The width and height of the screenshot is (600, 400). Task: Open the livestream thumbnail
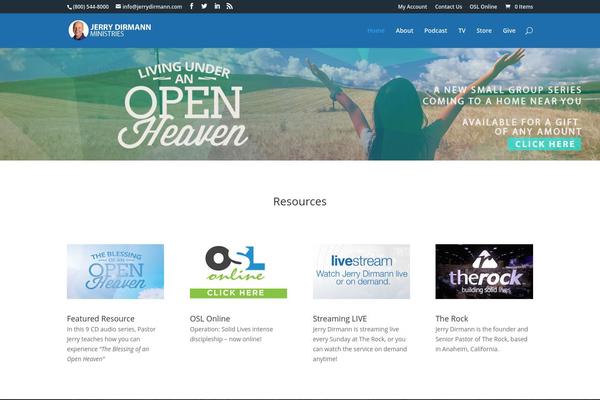coord(361,271)
